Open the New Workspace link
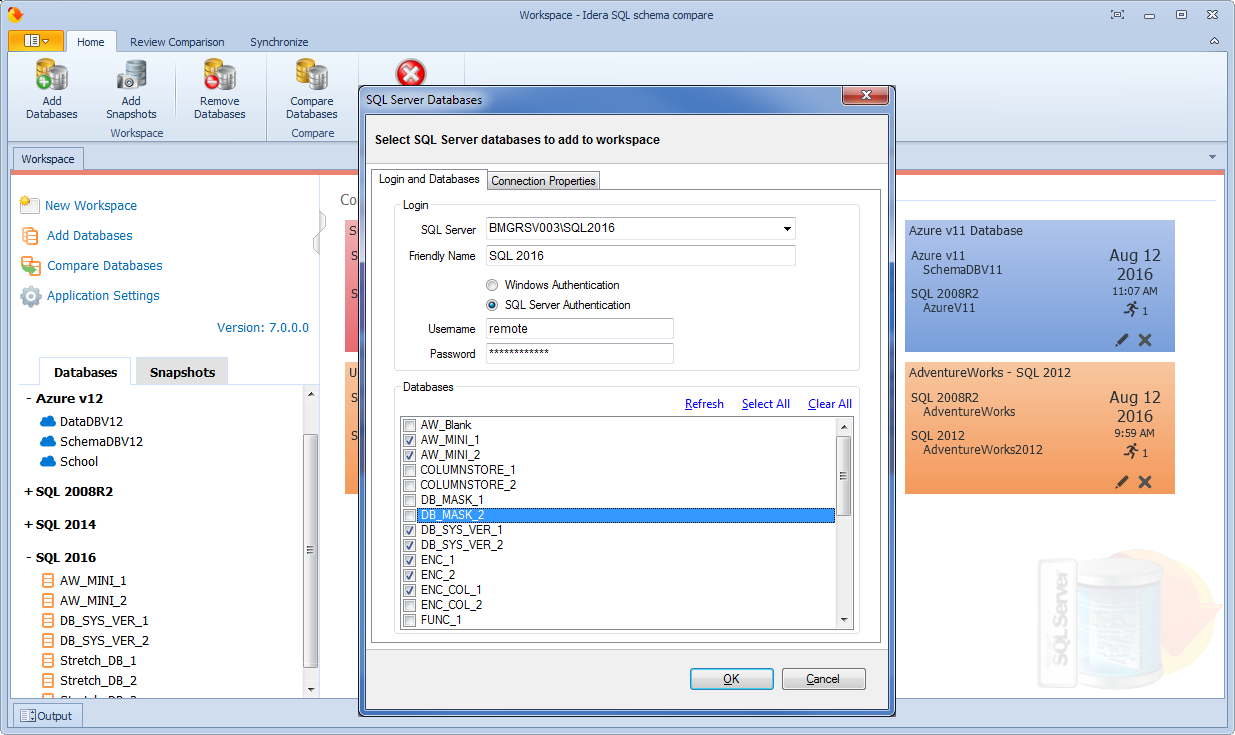 [91, 205]
